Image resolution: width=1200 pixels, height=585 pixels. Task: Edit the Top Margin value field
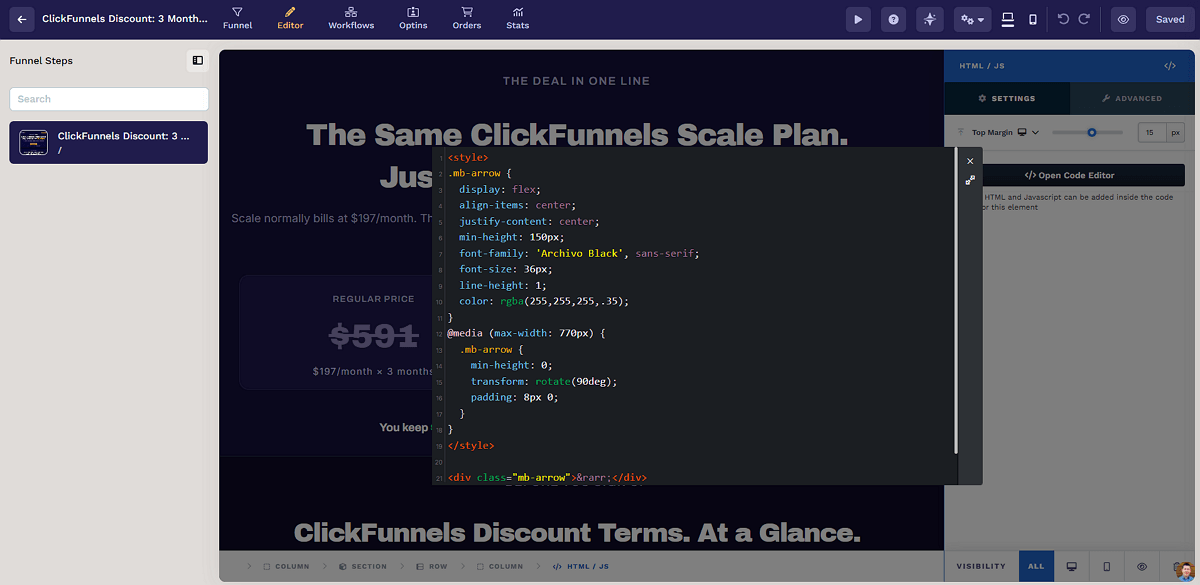click(x=1152, y=132)
